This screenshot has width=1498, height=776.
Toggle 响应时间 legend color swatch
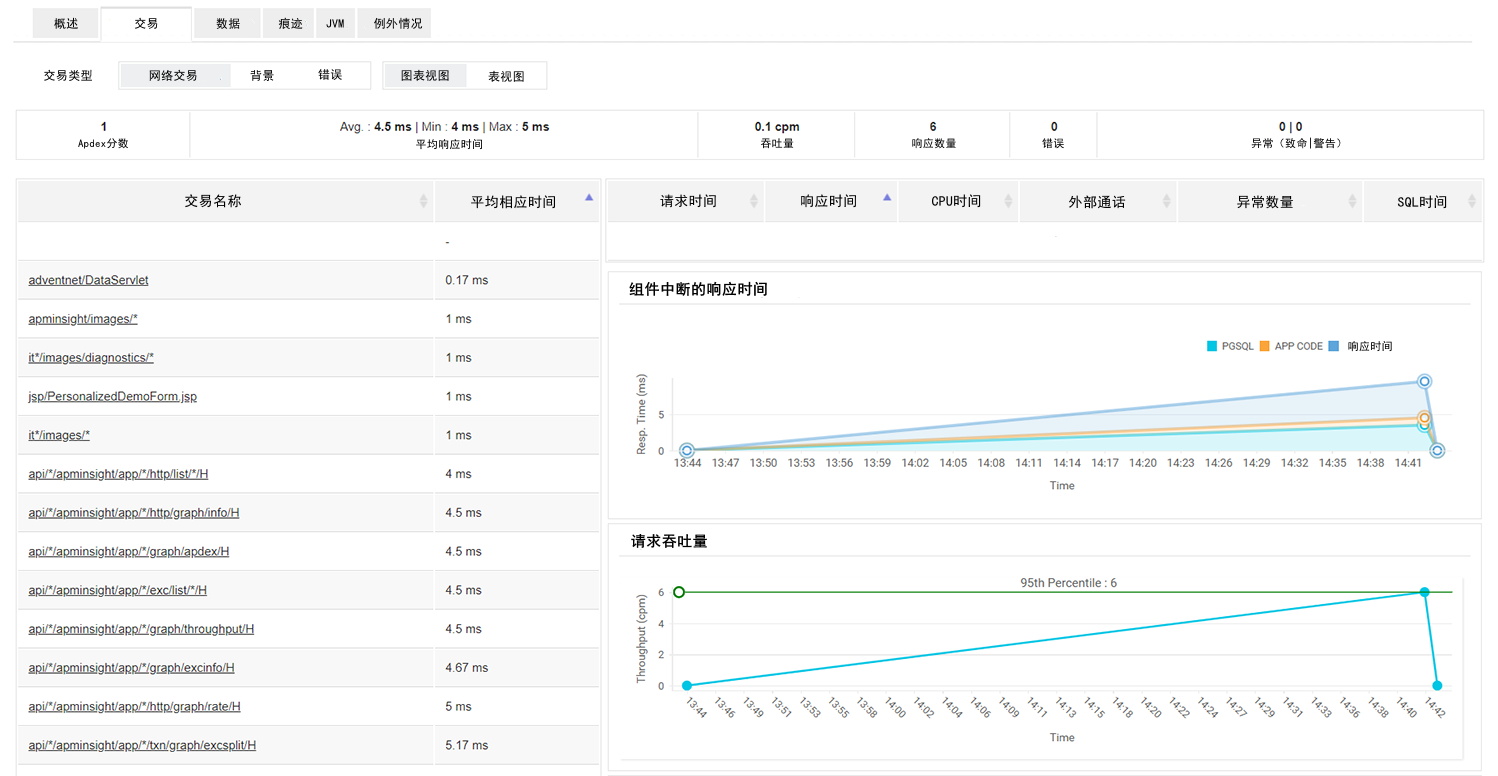pyautogui.click(x=1333, y=346)
